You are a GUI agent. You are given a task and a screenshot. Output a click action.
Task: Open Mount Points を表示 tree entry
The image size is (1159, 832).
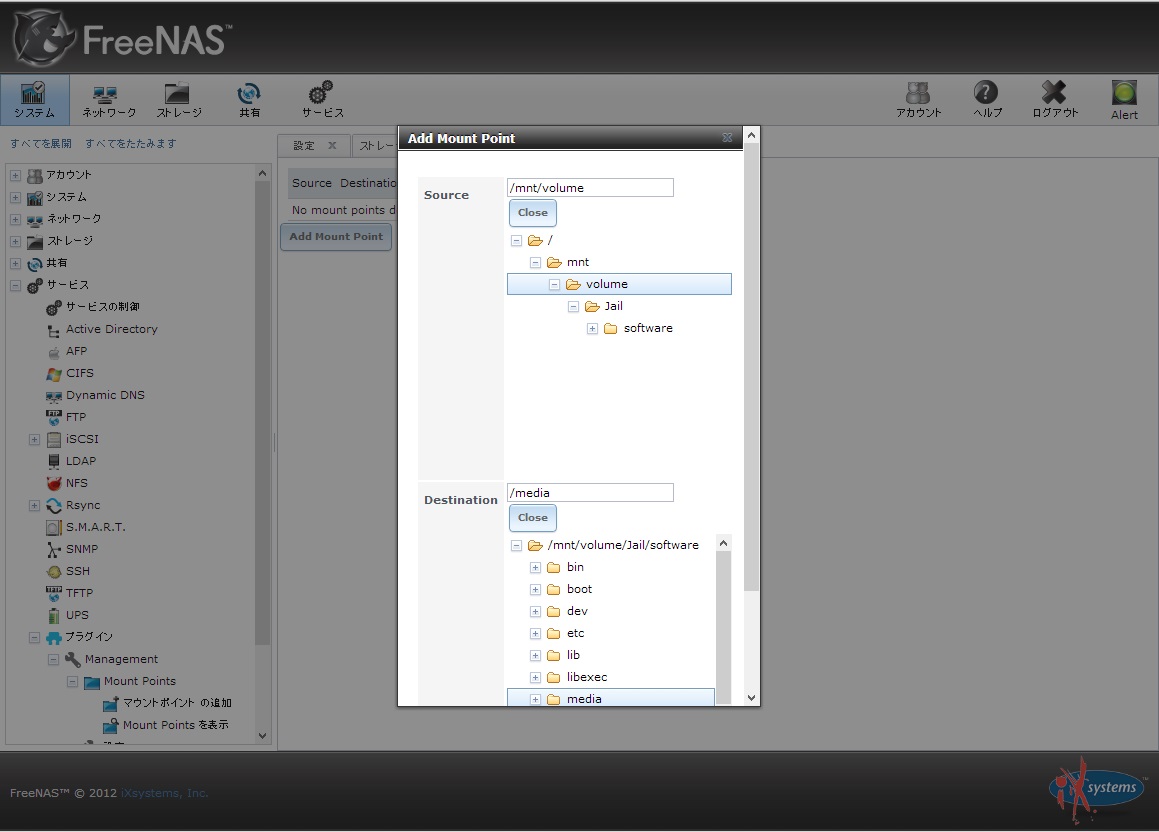click(x=175, y=725)
